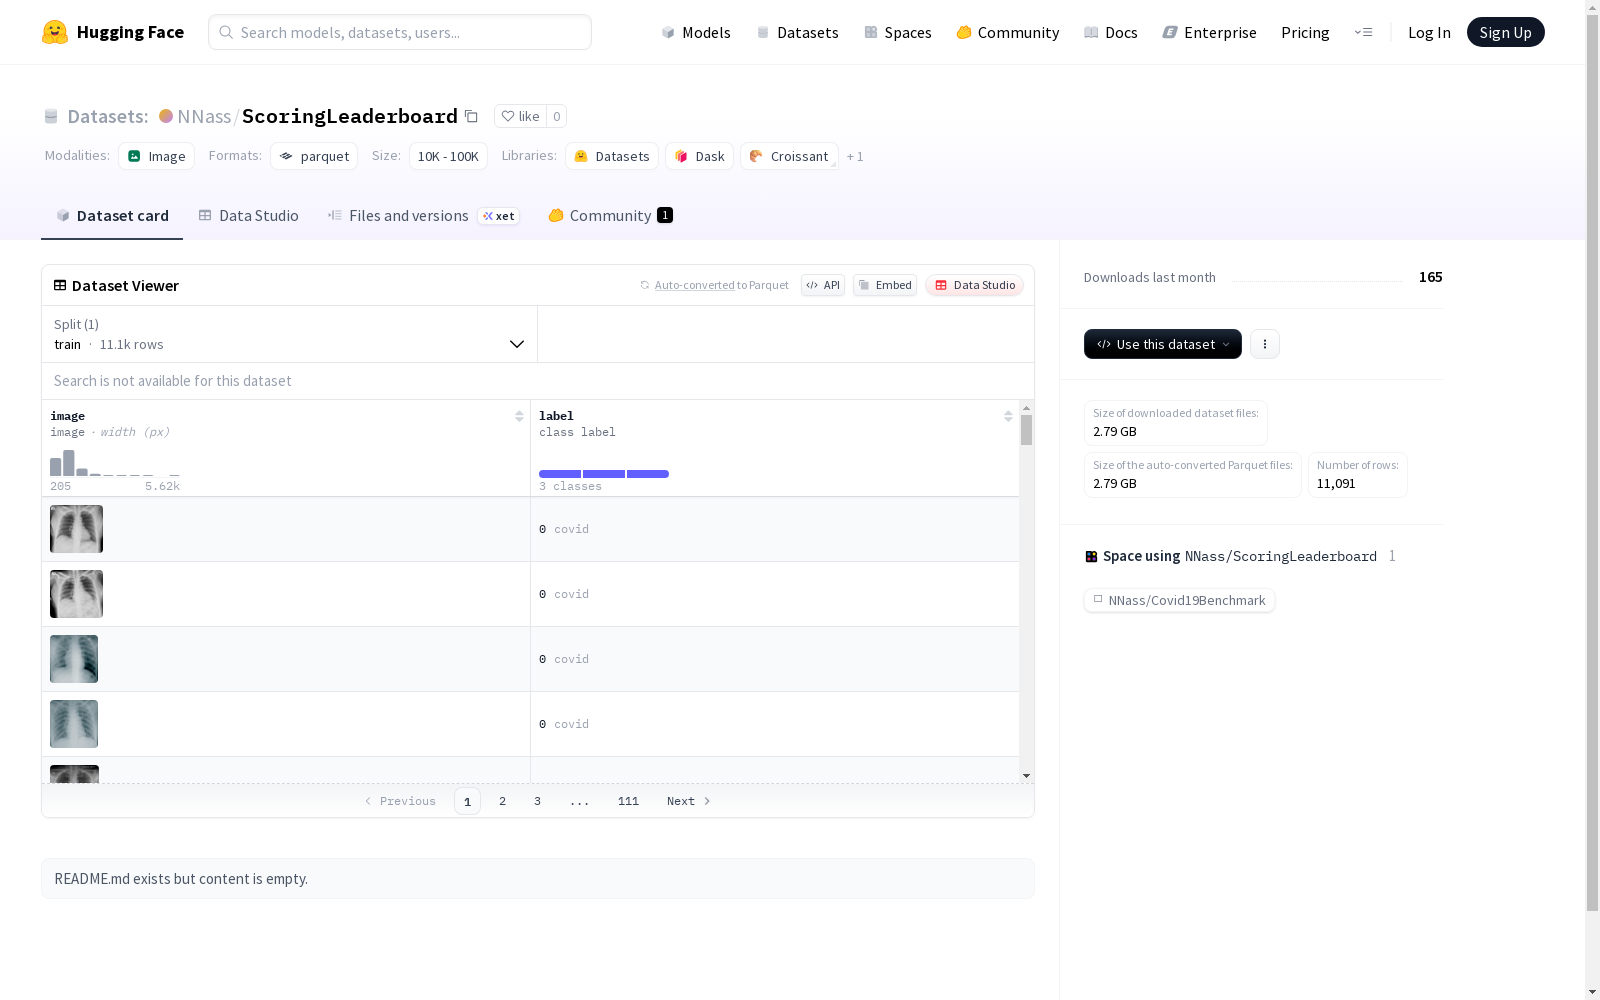Click the NNass user avatar

166,116
